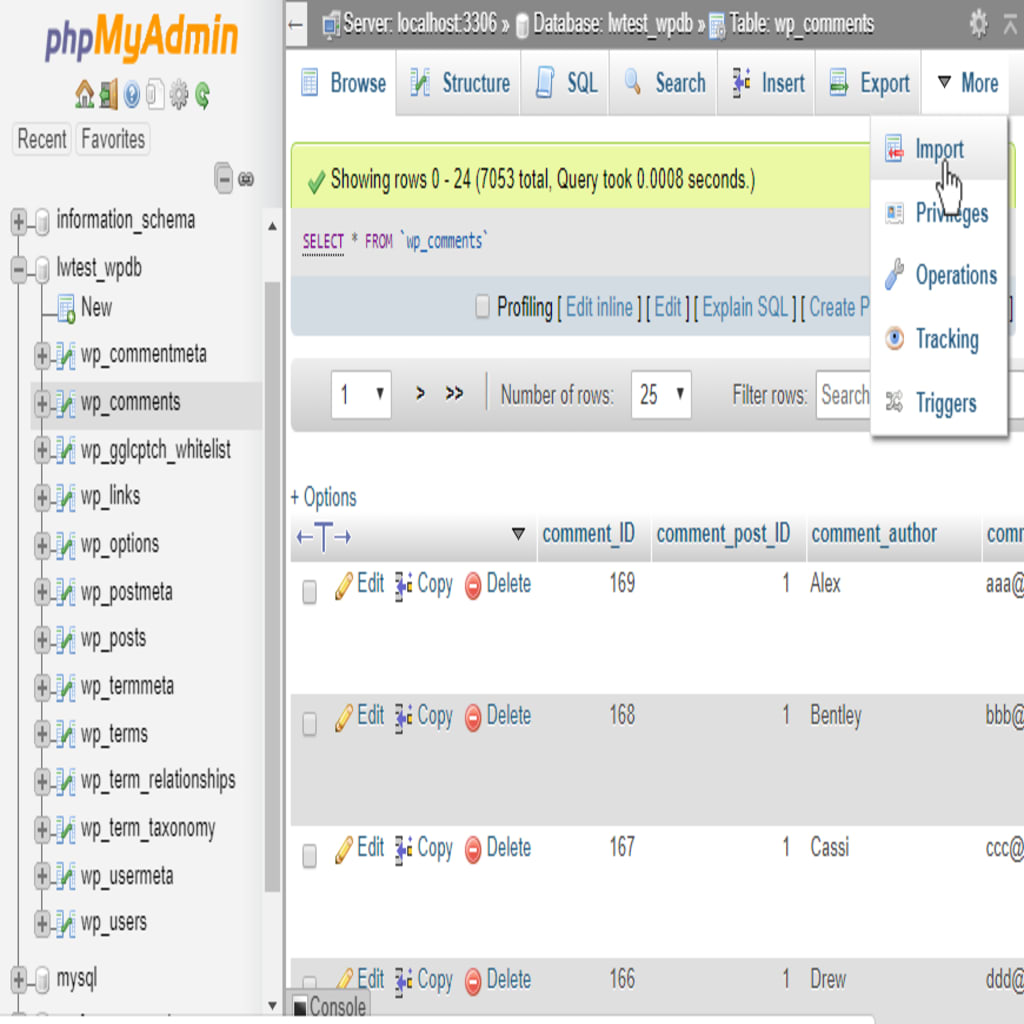This screenshot has width=1024, height=1024.
Task: Click page settings gear in top bar
Action: [978, 24]
